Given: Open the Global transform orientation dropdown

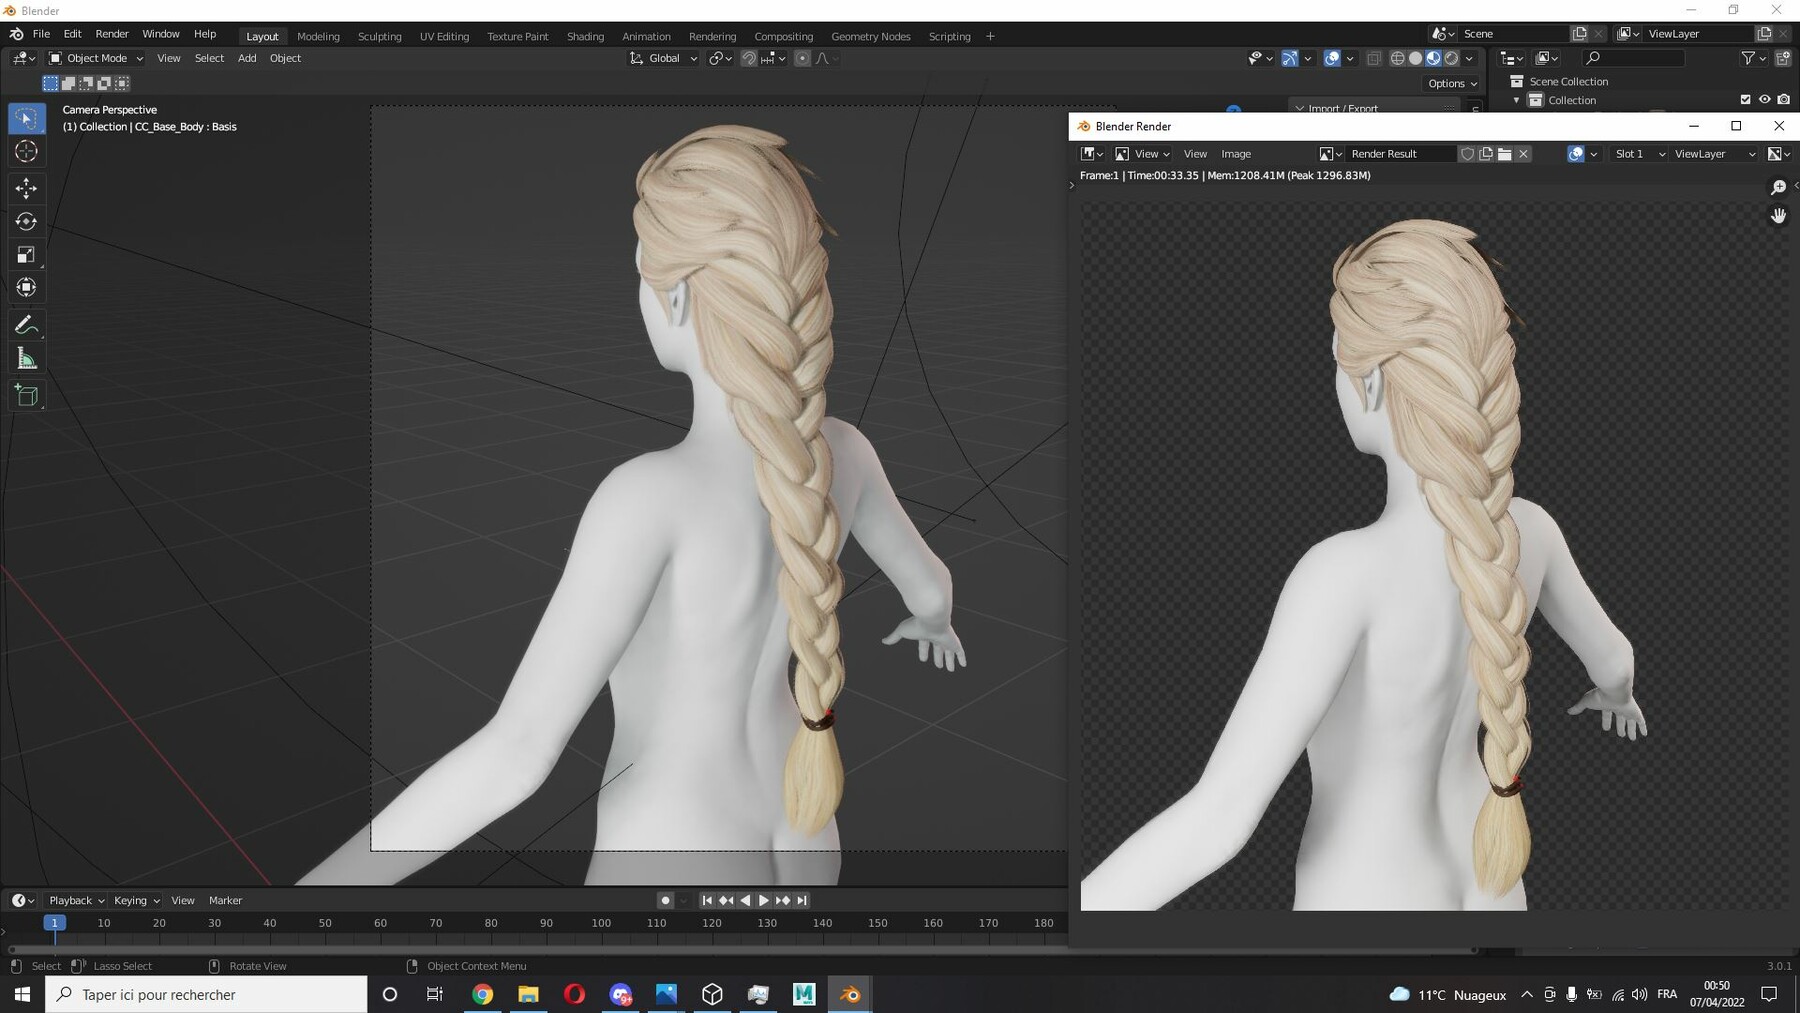Looking at the screenshot, I should coord(663,58).
